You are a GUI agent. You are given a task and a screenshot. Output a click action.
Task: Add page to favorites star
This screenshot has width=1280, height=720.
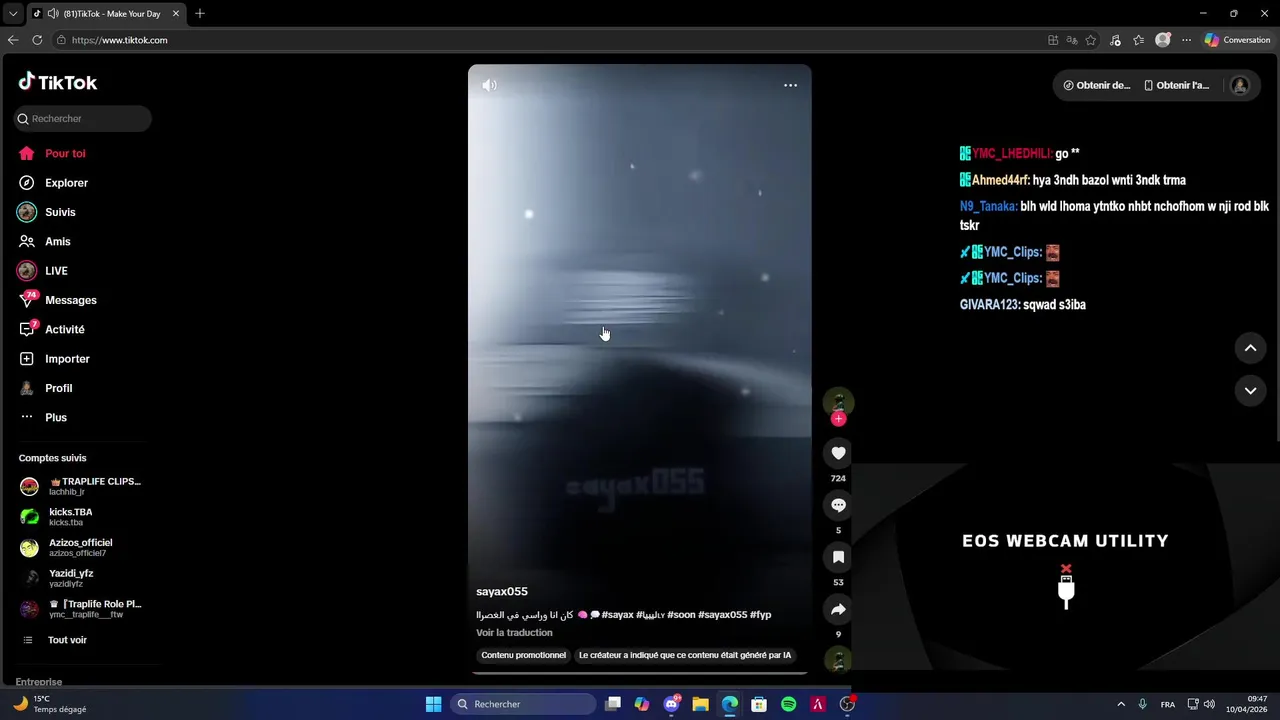(x=1091, y=40)
